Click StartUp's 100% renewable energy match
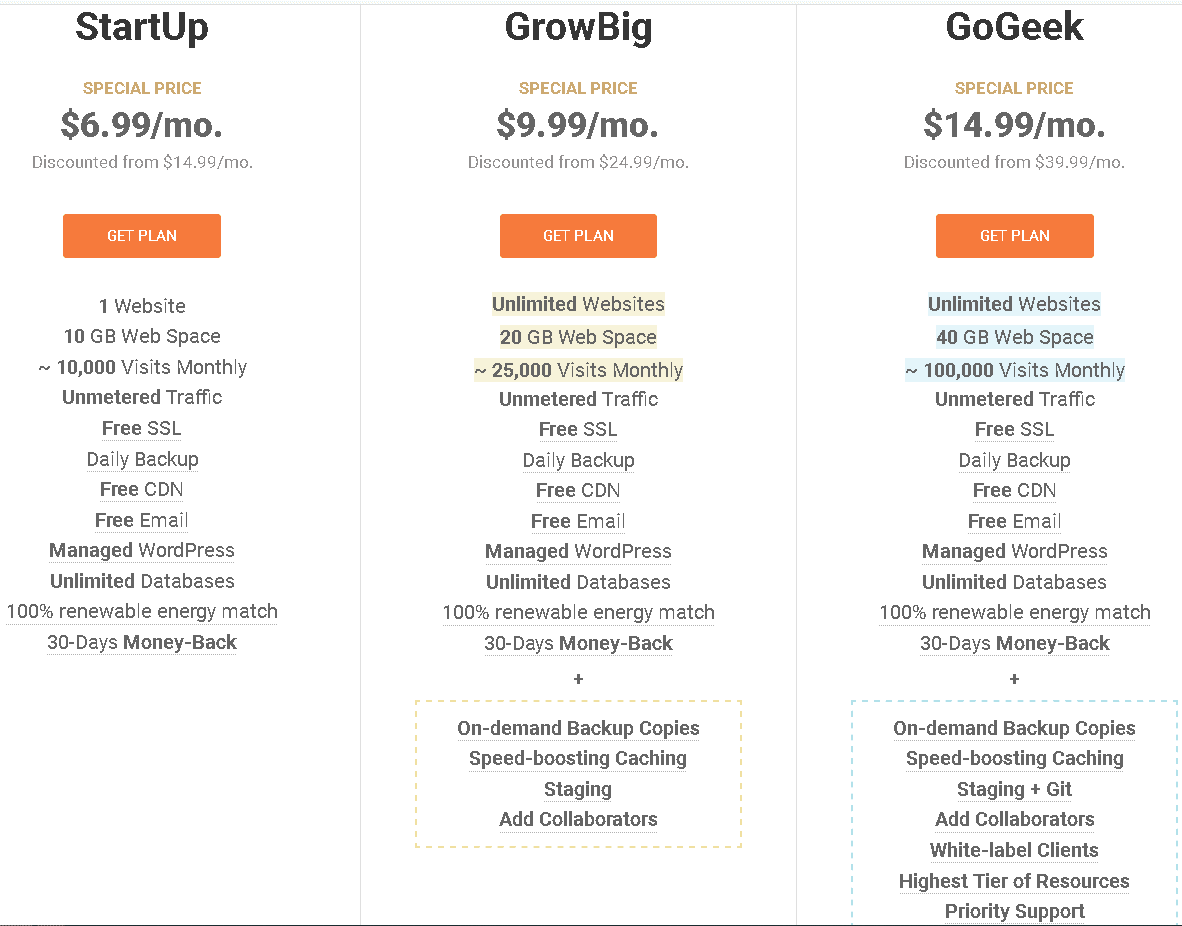1182x926 pixels. [142, 612]
